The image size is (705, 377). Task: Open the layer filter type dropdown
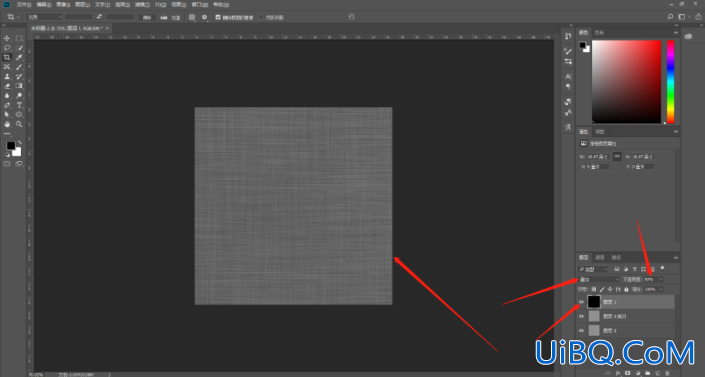pos(593,269)
